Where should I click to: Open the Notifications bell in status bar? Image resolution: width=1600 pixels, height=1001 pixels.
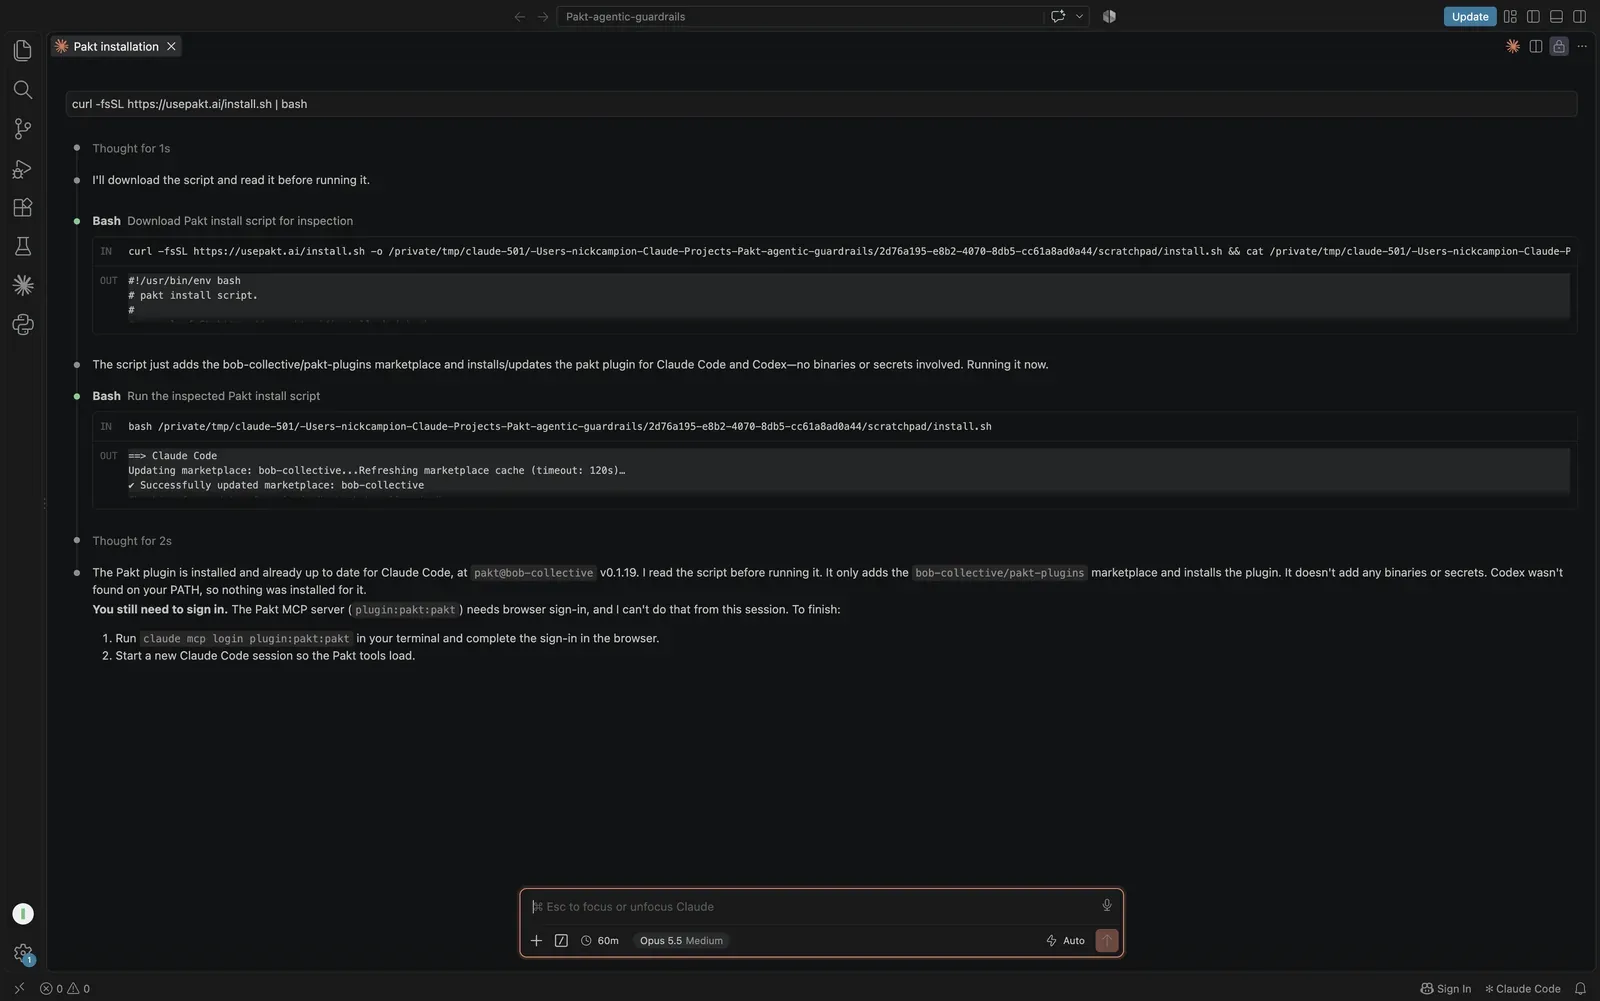click(x=1580, y=989)
